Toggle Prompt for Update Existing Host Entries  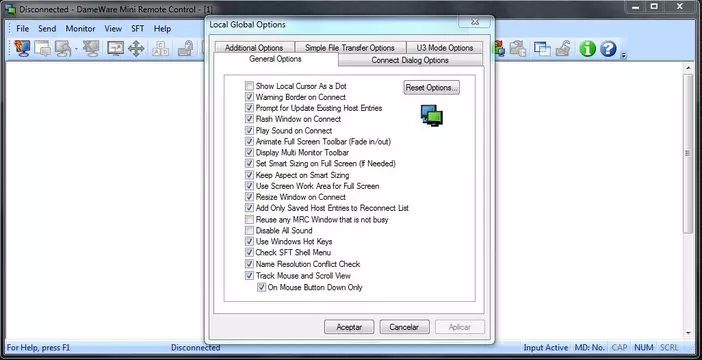249,108
